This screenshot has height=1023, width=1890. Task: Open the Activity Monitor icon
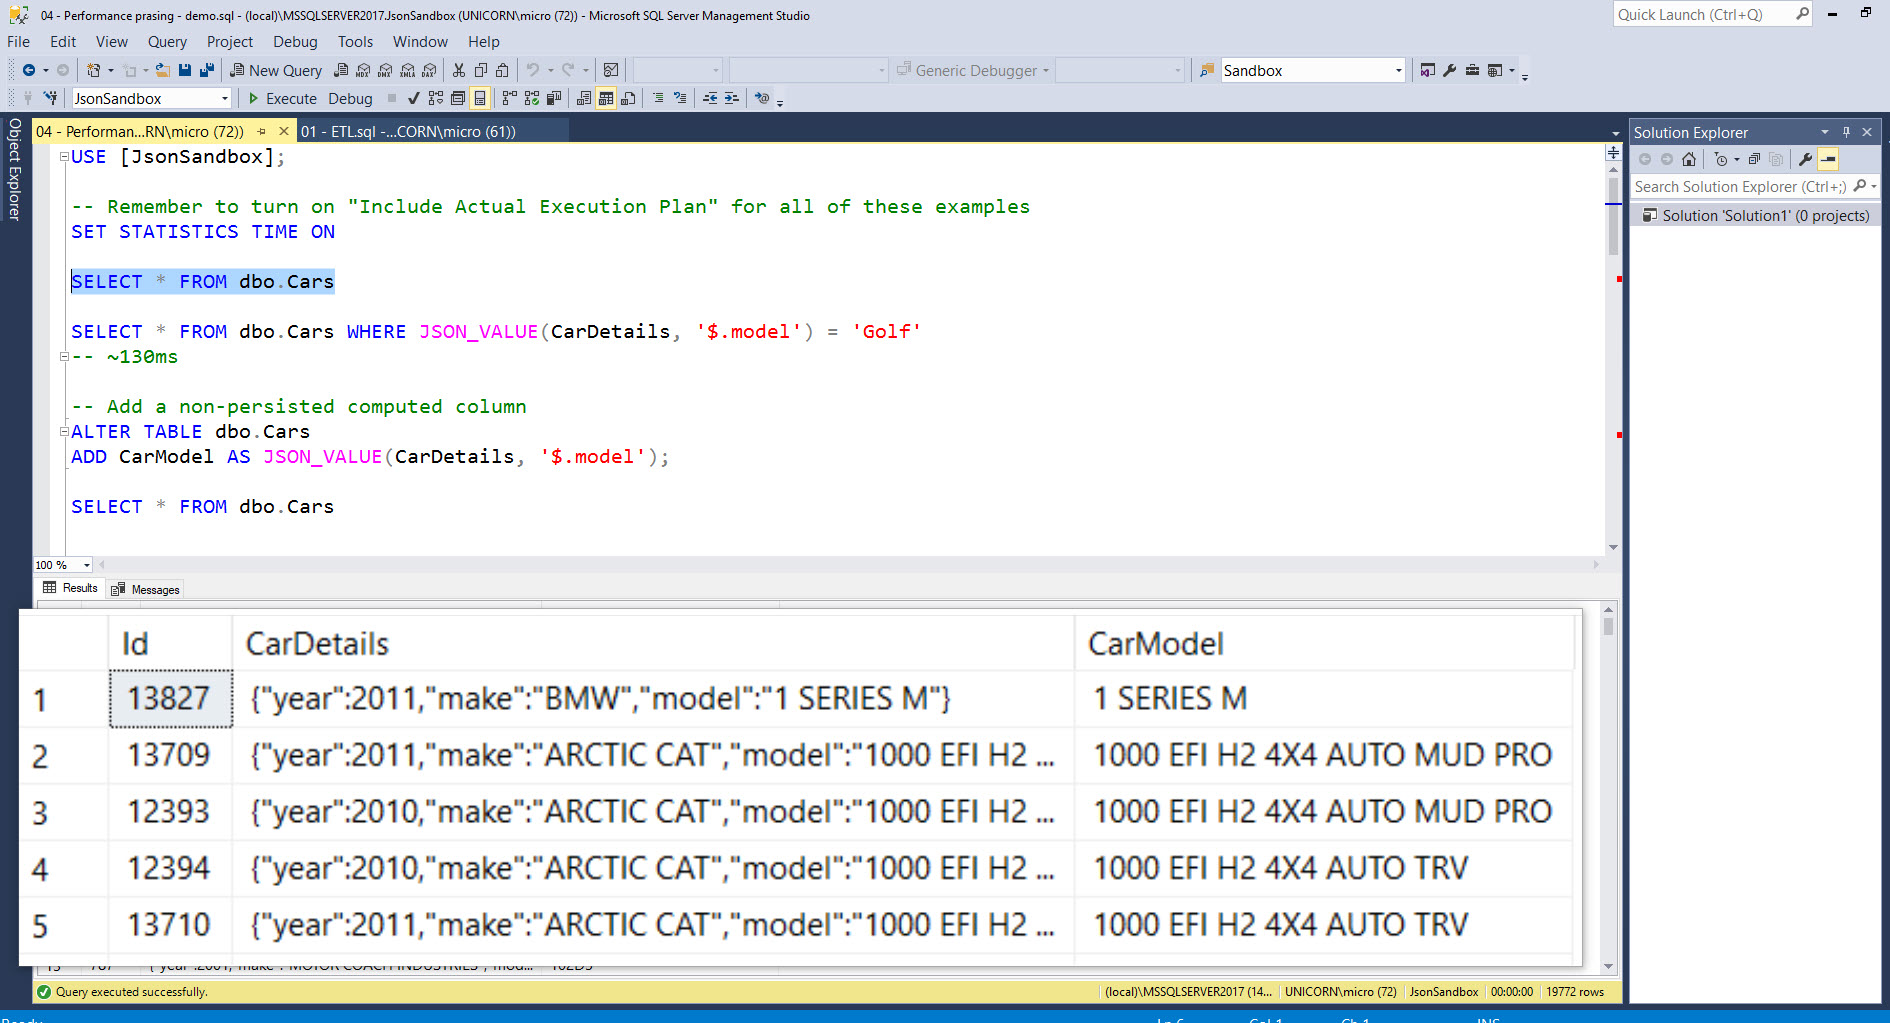pos(611,70)
